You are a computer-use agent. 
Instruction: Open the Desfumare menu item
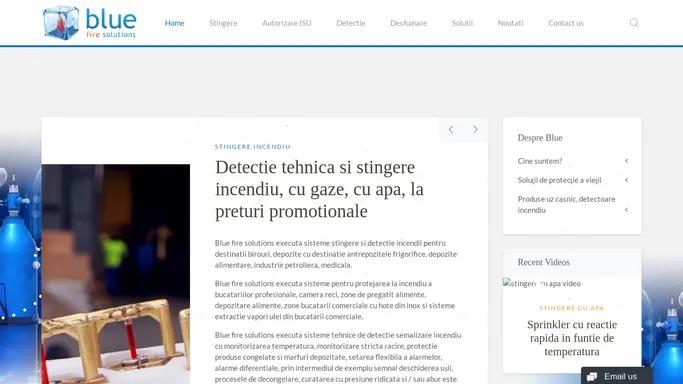(x=409, y=23)
